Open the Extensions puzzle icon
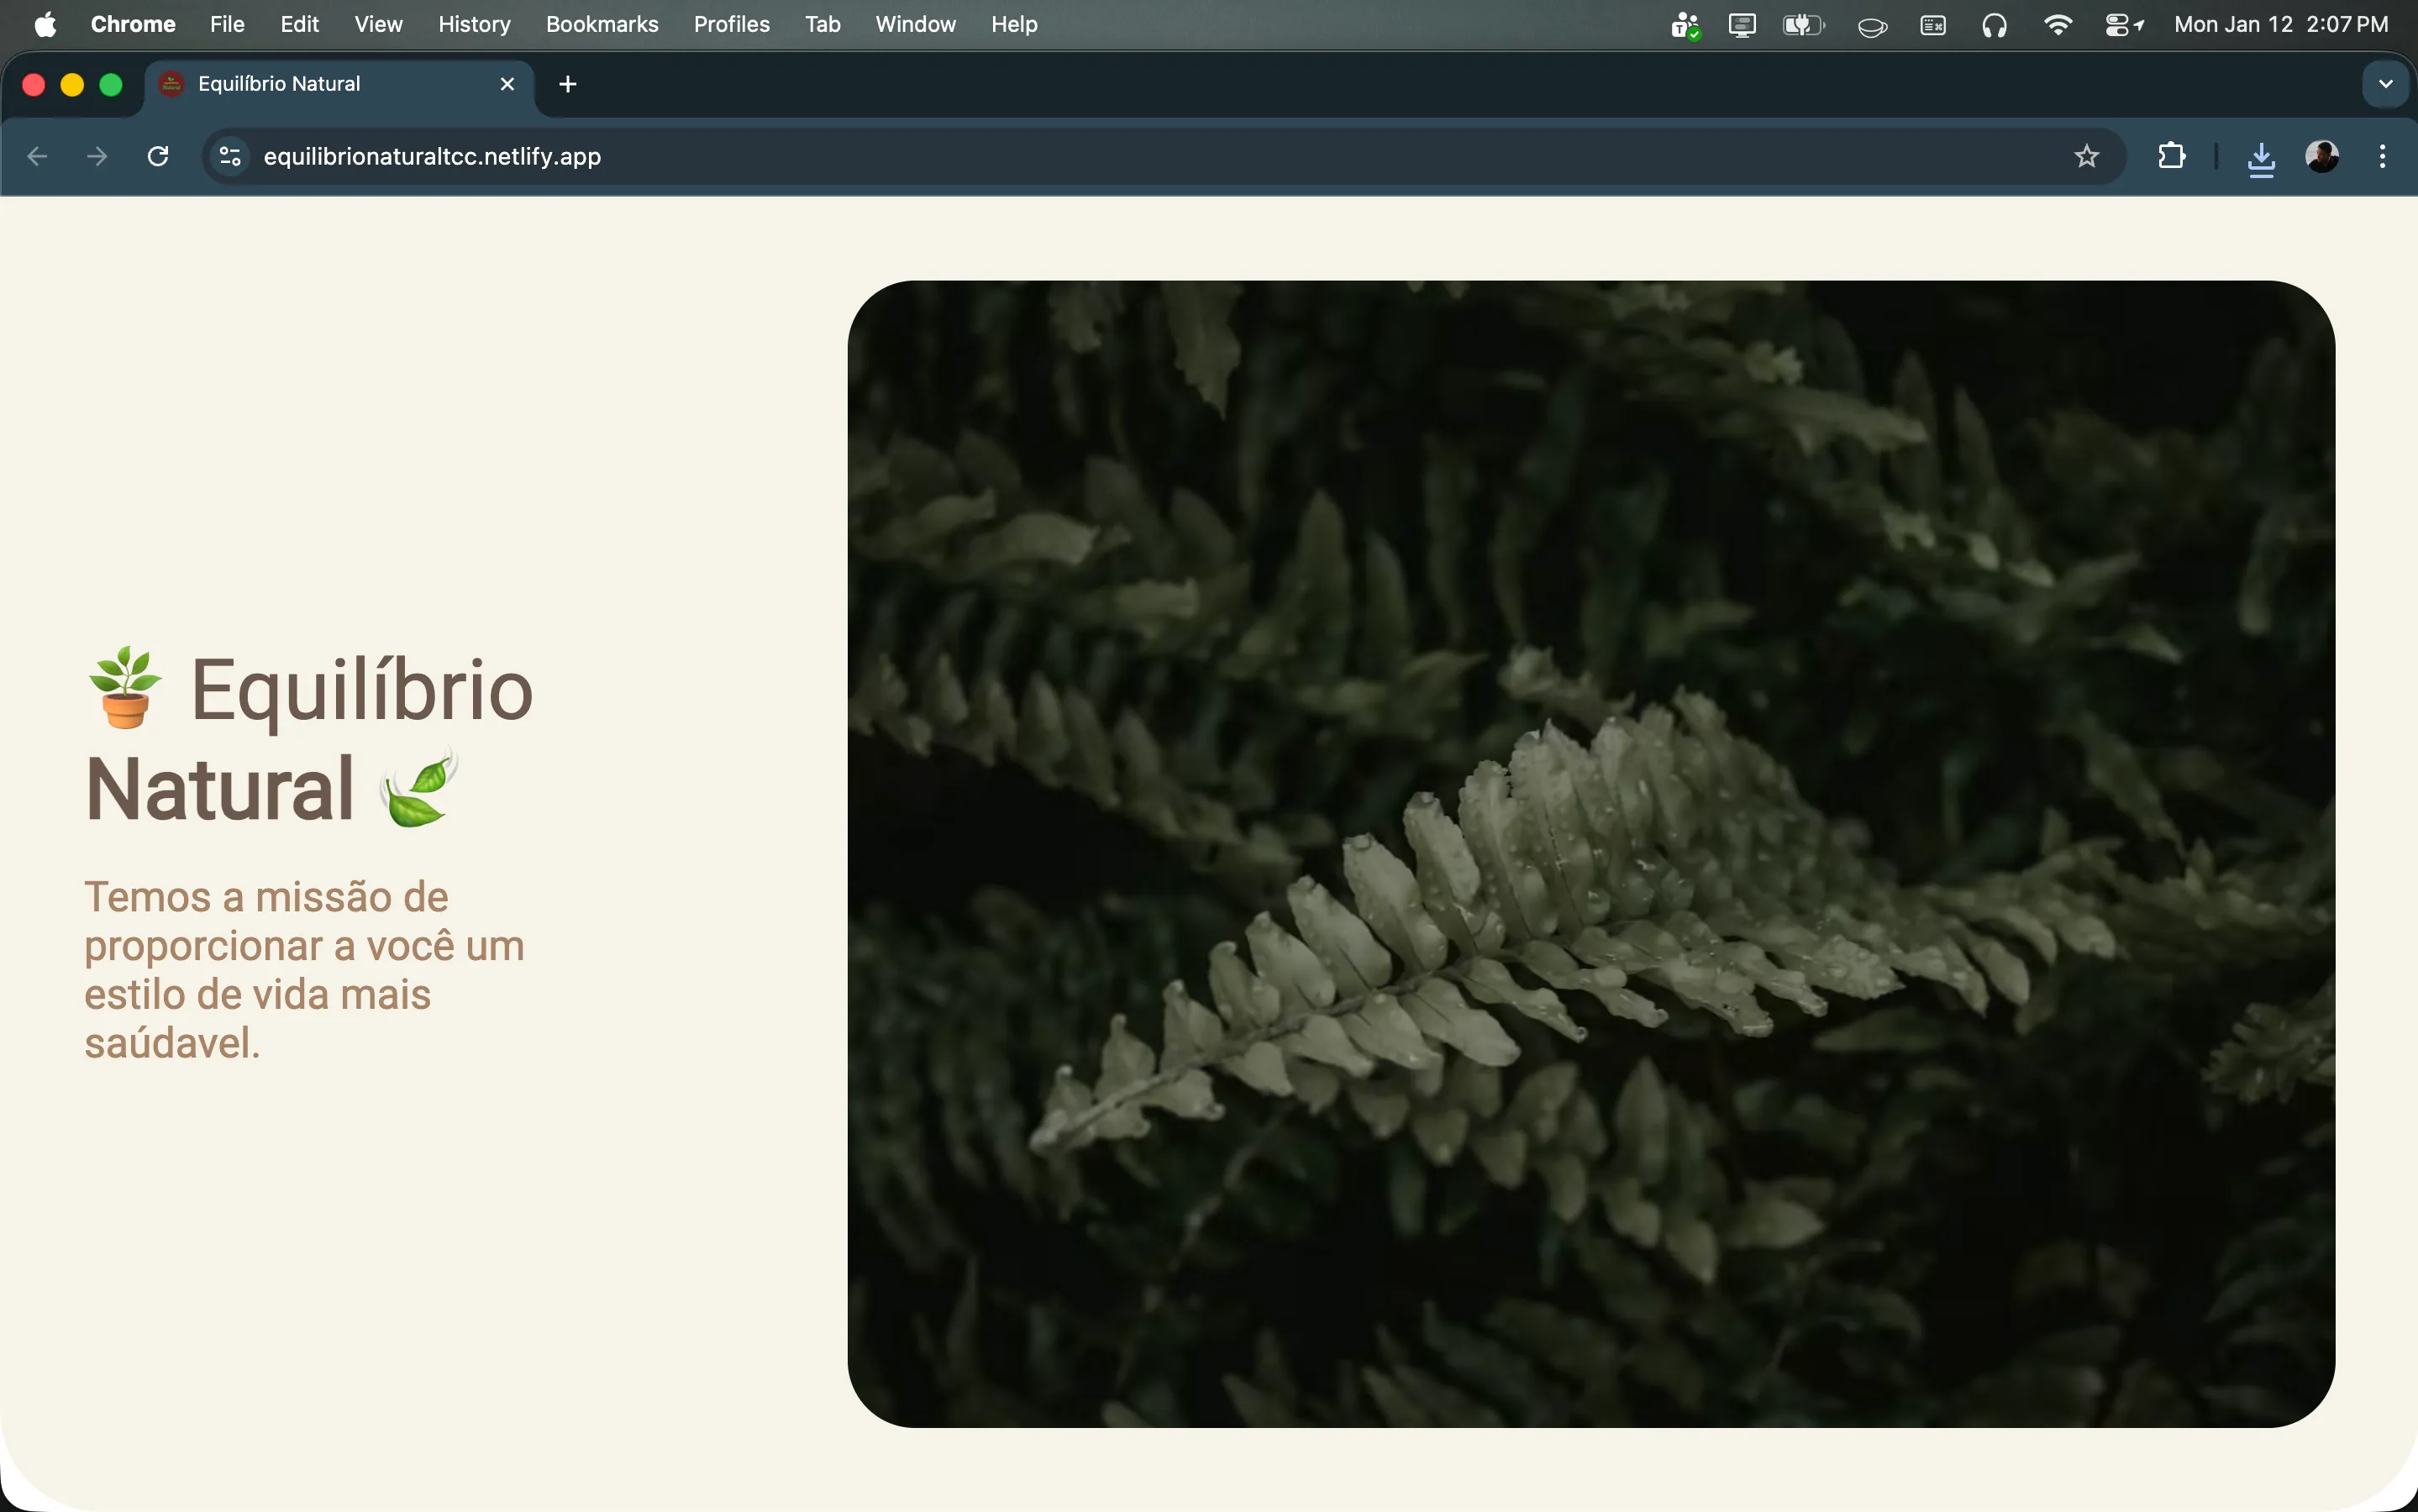 2171,156
